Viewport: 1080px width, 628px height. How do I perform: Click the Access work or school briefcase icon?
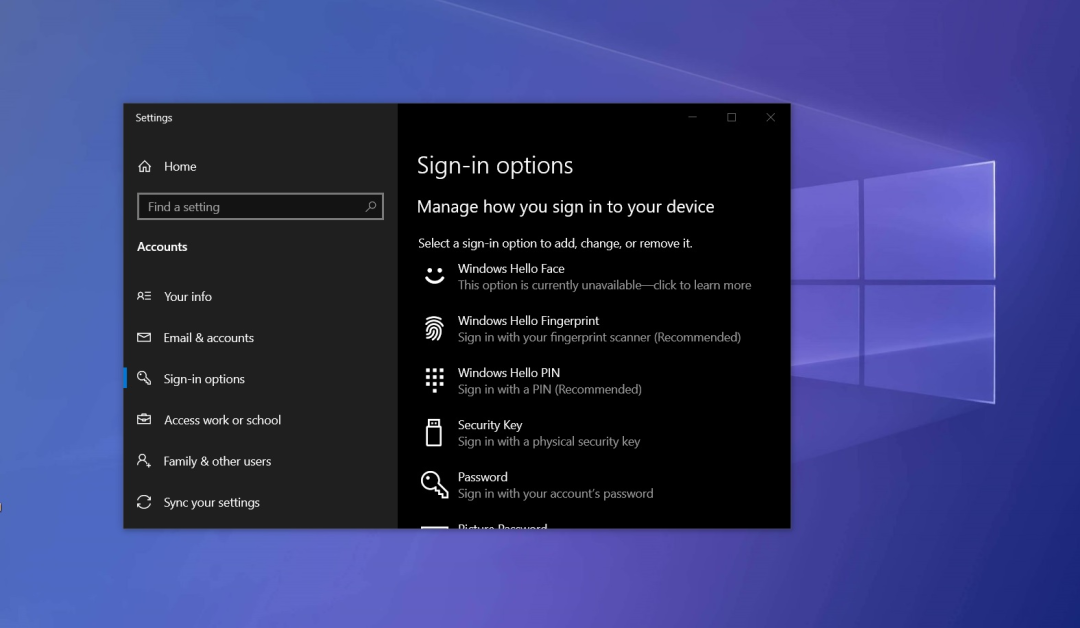145,420
